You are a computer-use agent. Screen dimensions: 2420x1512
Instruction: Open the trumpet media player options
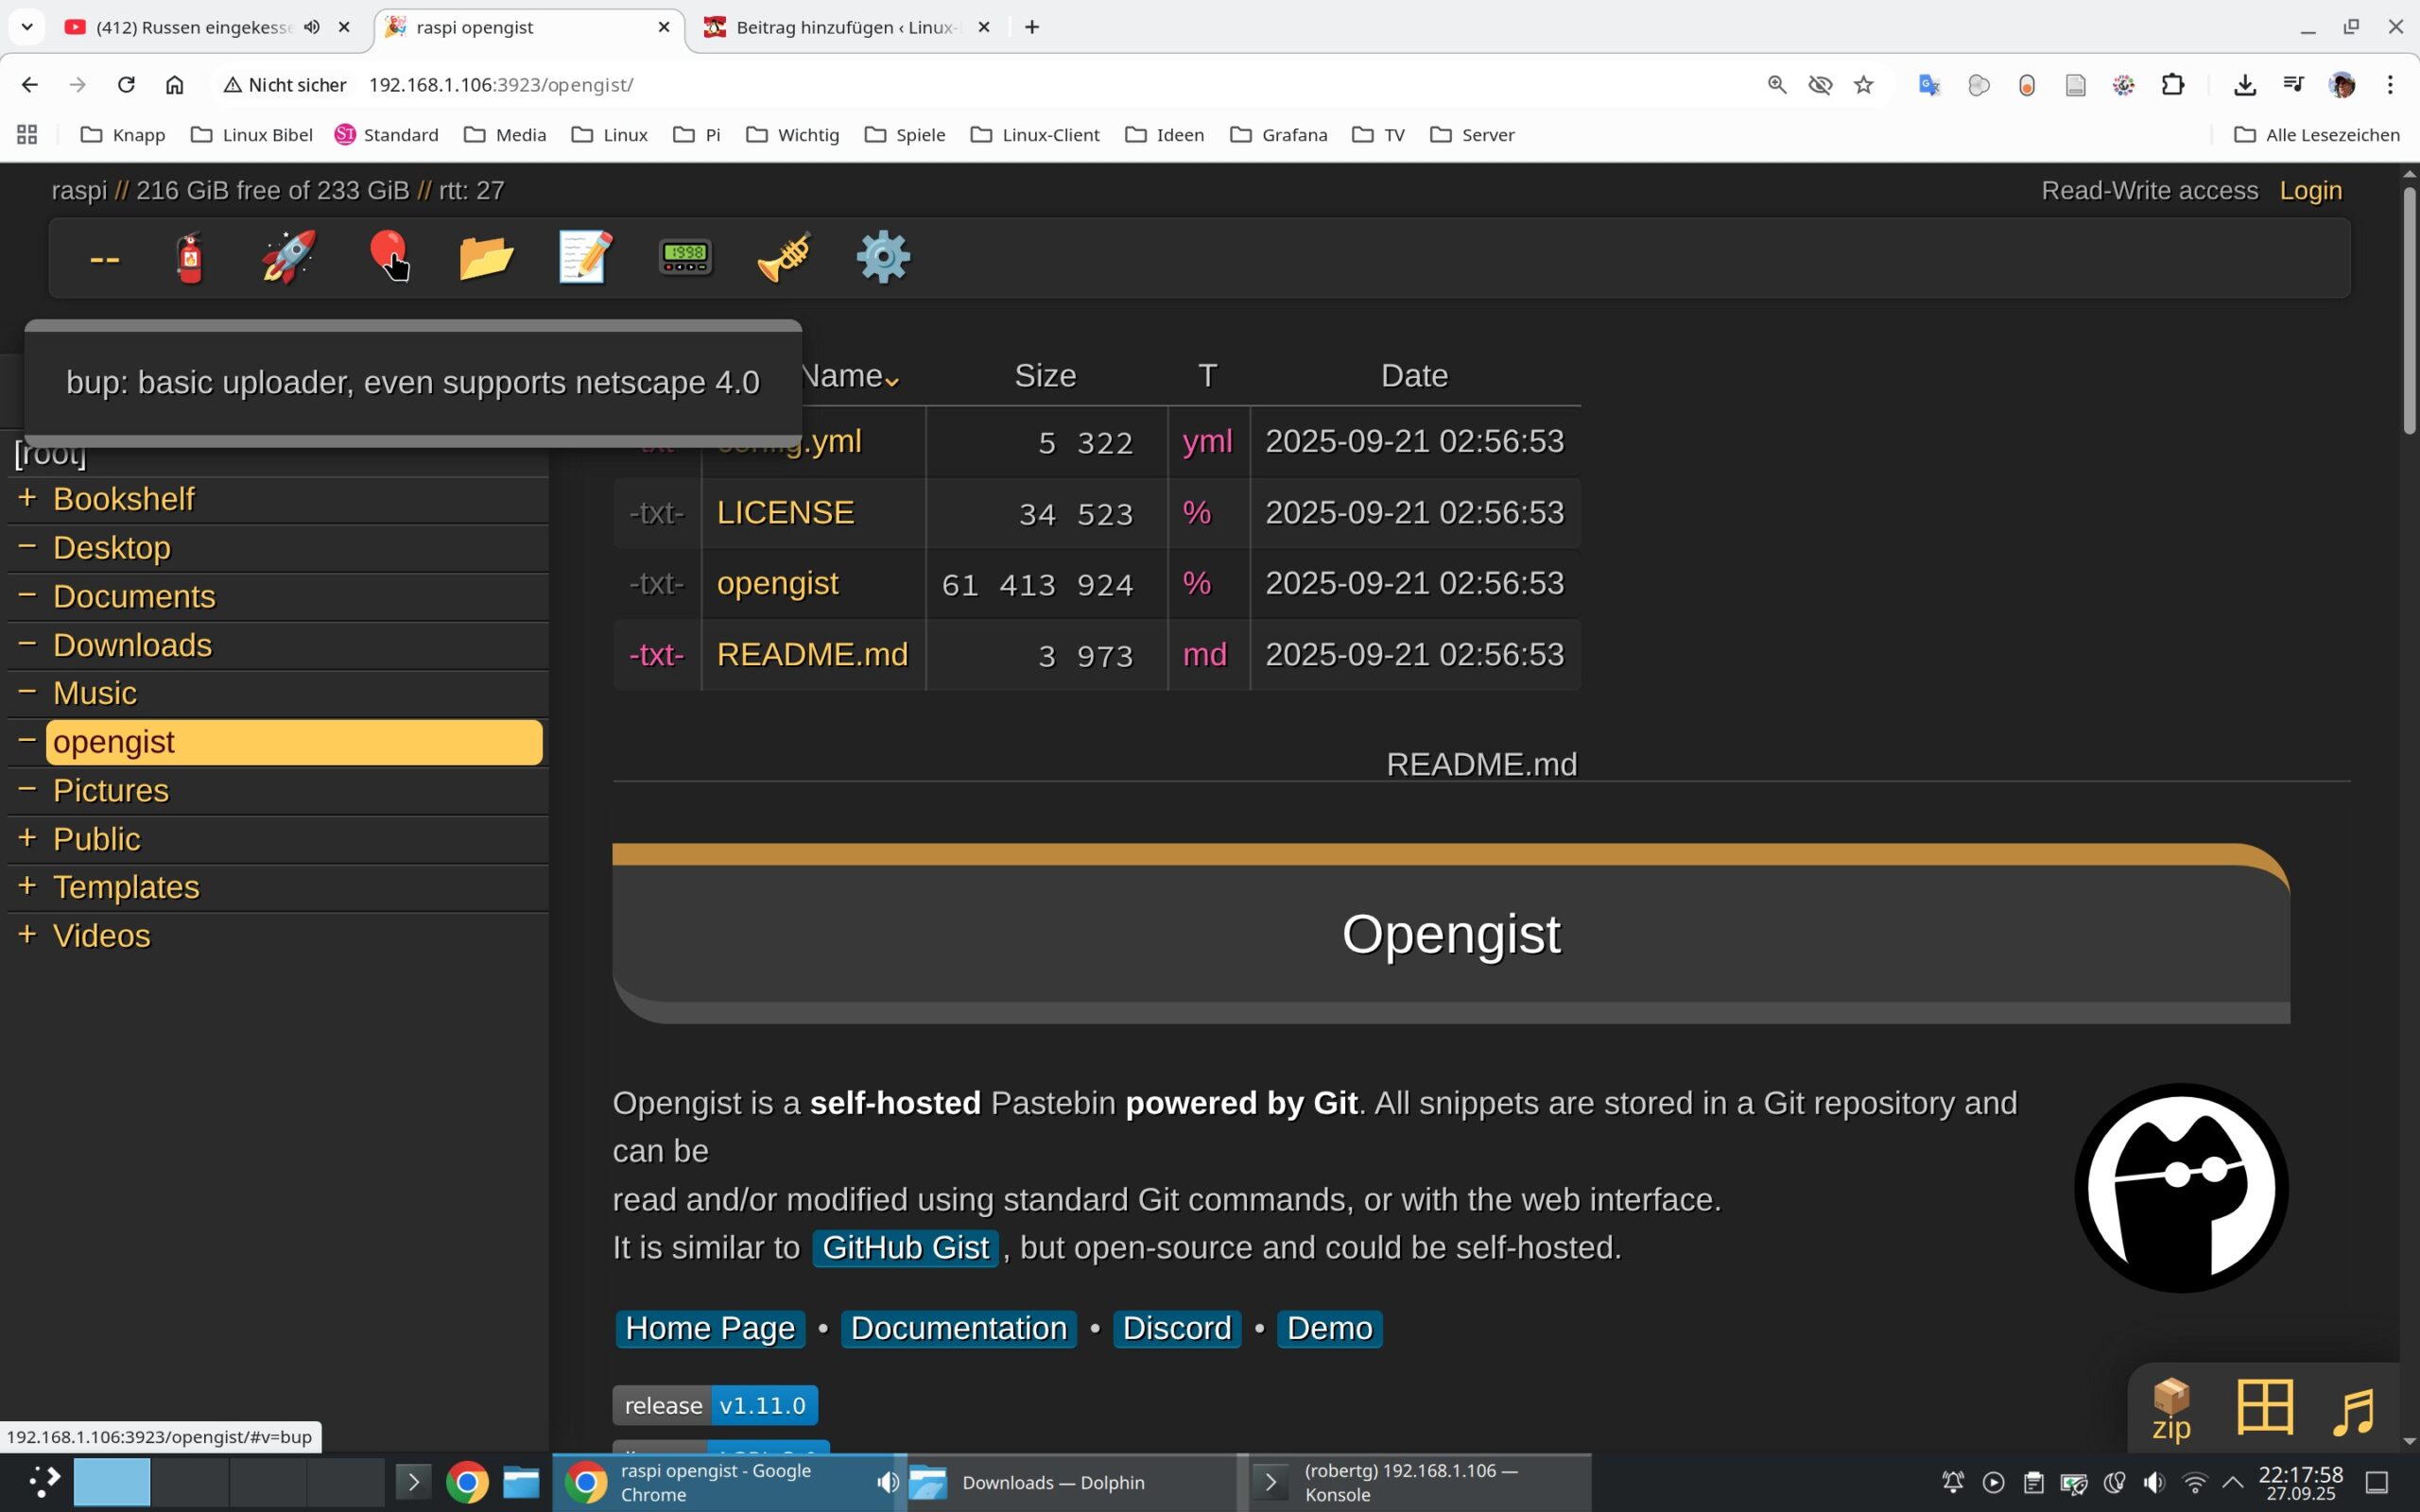pyautogui.click(x=784, y=257)
